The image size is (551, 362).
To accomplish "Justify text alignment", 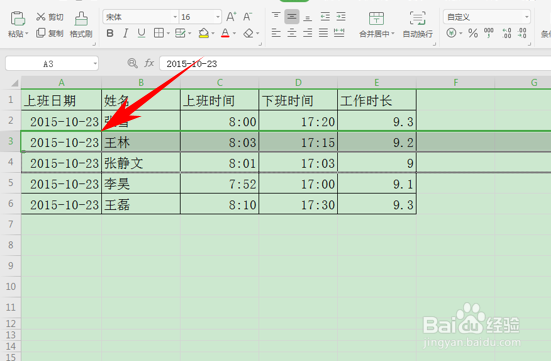I will (x=323, y=33).
